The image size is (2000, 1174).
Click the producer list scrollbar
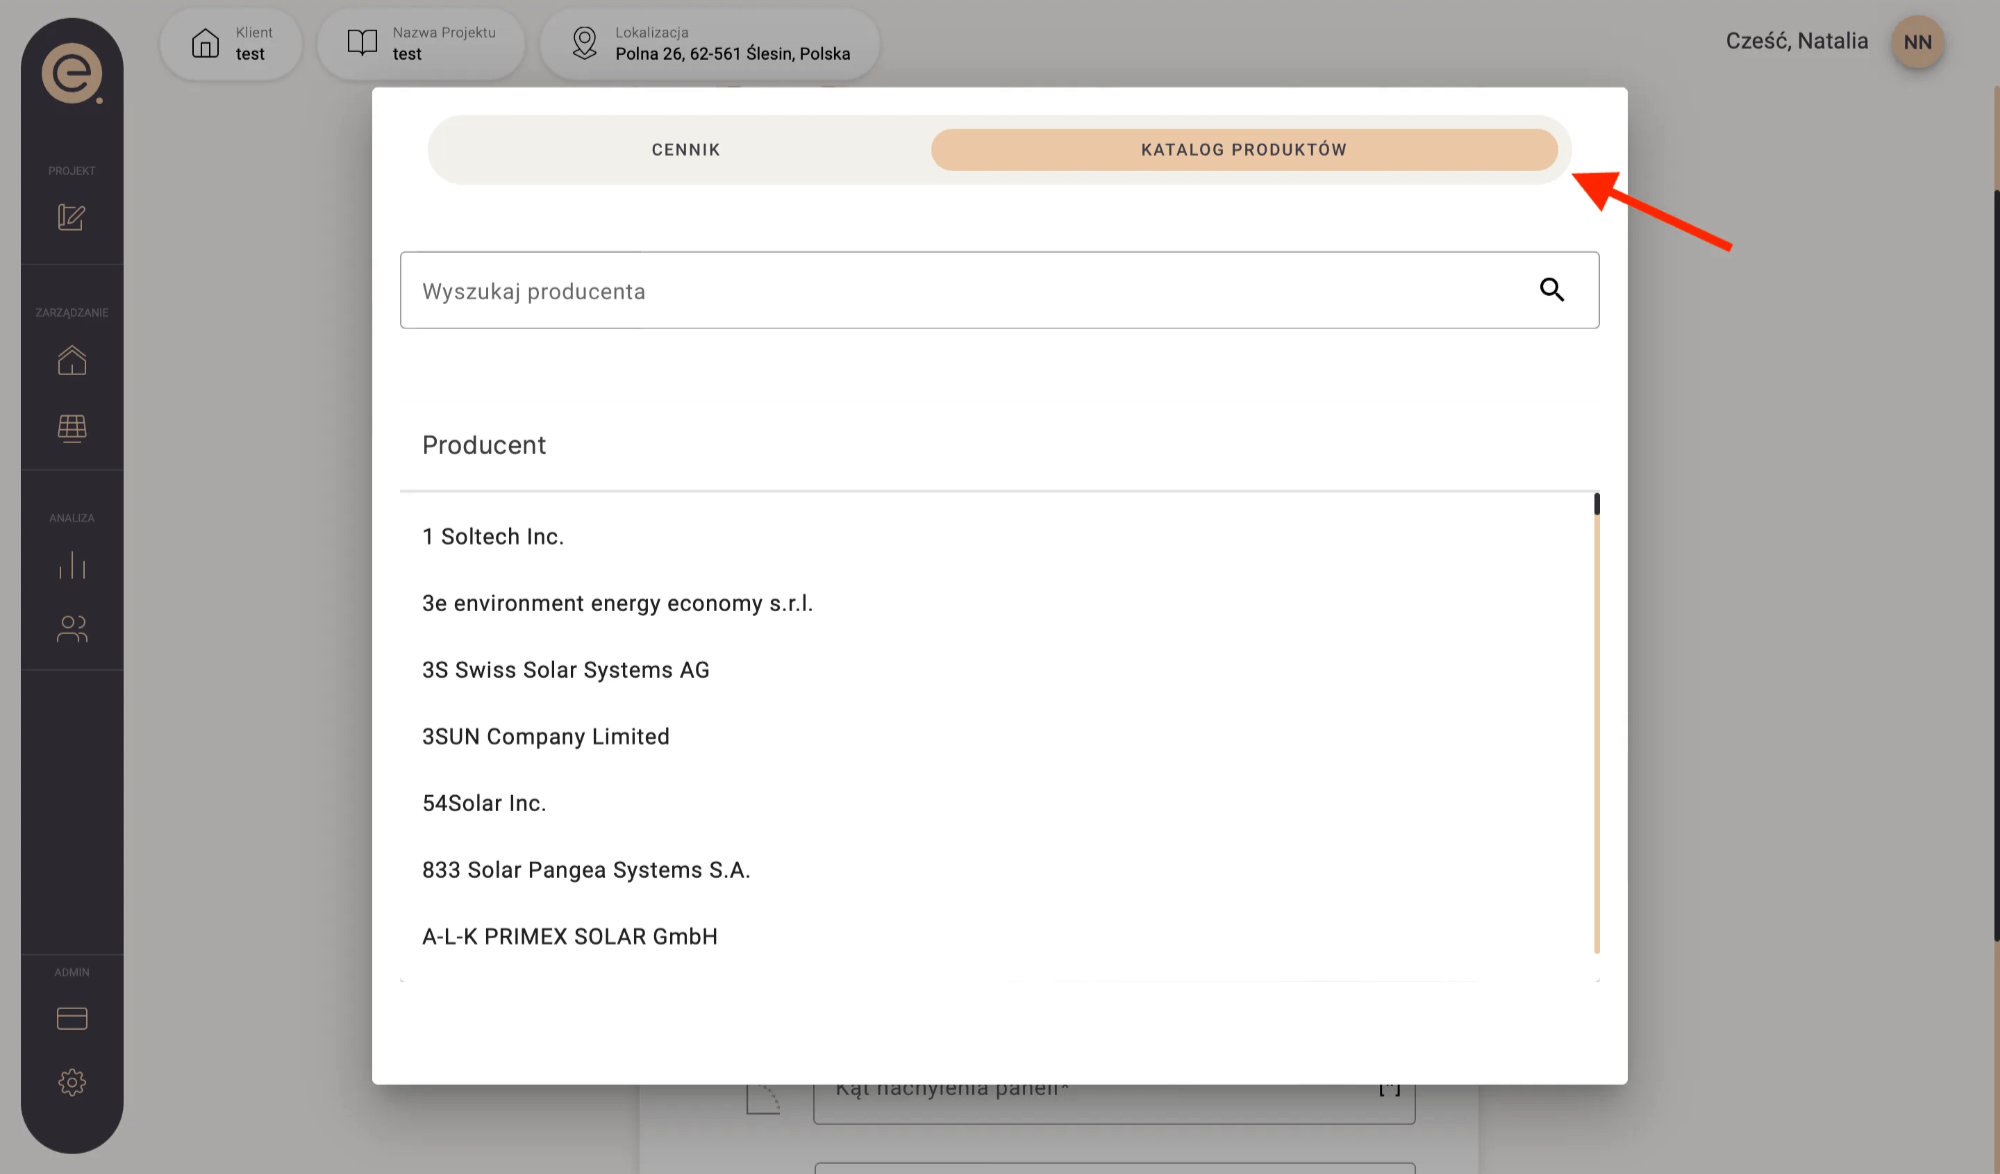pyautogui.click(x=1597, y=723)
